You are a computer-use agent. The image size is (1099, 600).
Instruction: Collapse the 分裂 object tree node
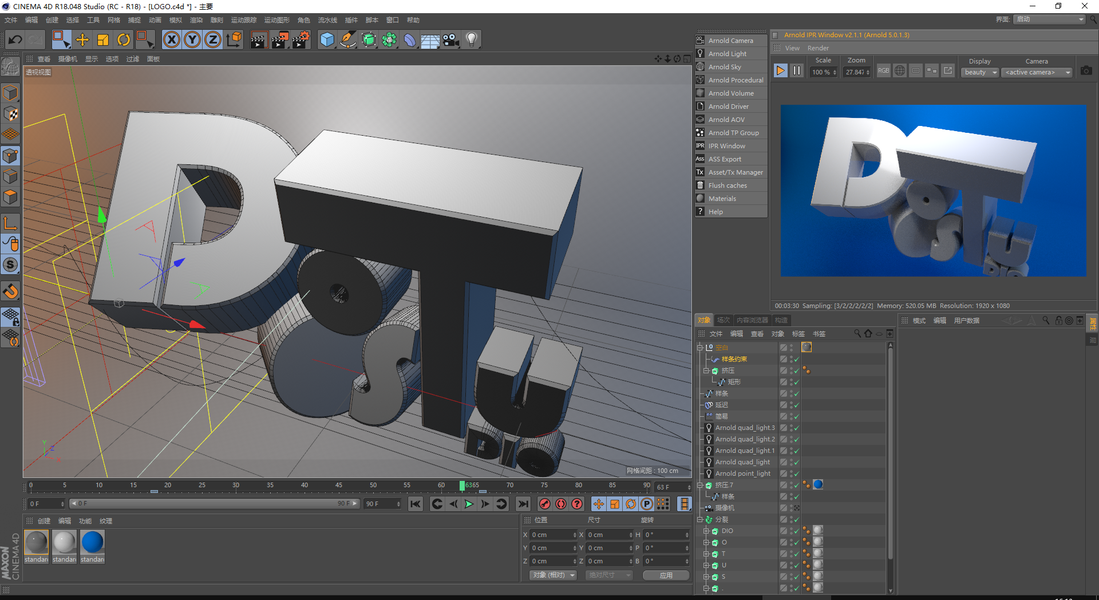pyautogui.click(x=699, y=519)
